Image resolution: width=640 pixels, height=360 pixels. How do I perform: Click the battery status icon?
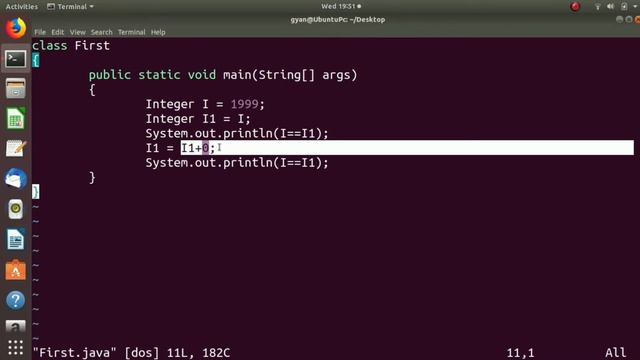pyautogui.click(x=624, y=7)
